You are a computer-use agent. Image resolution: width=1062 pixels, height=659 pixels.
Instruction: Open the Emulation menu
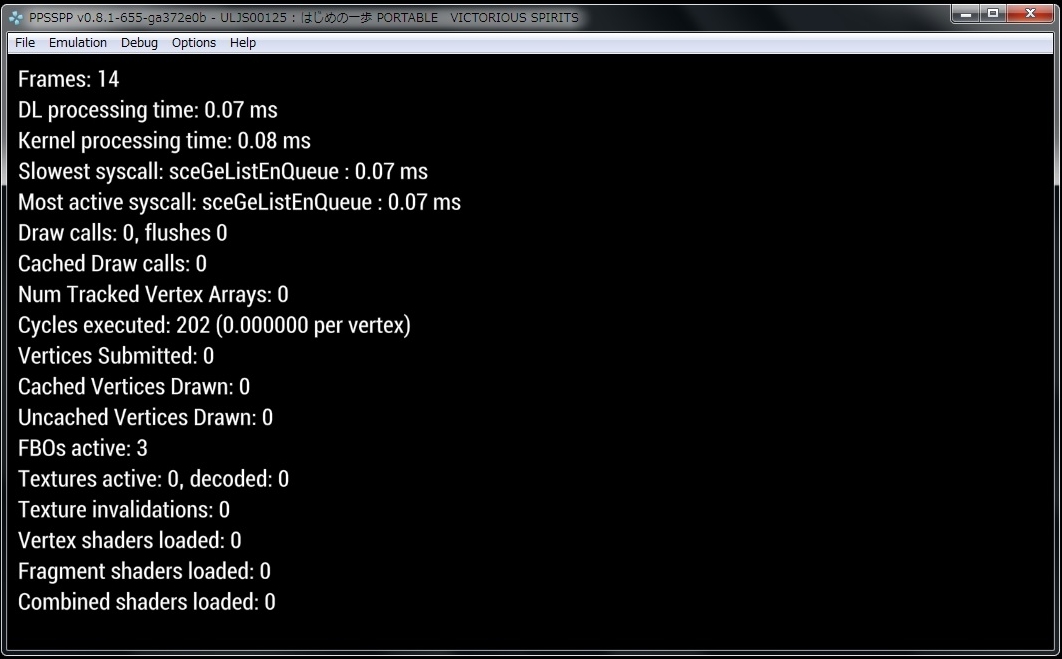point(78,43)
